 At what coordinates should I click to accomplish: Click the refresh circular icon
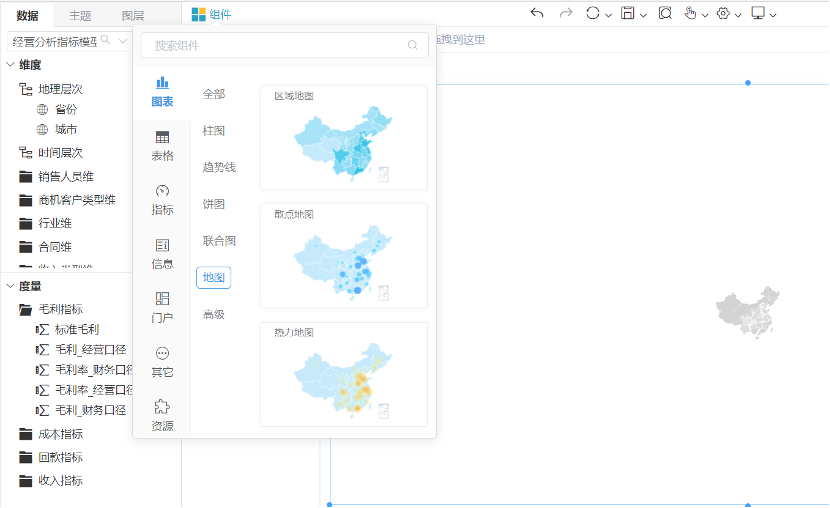[x=592, y=13]
